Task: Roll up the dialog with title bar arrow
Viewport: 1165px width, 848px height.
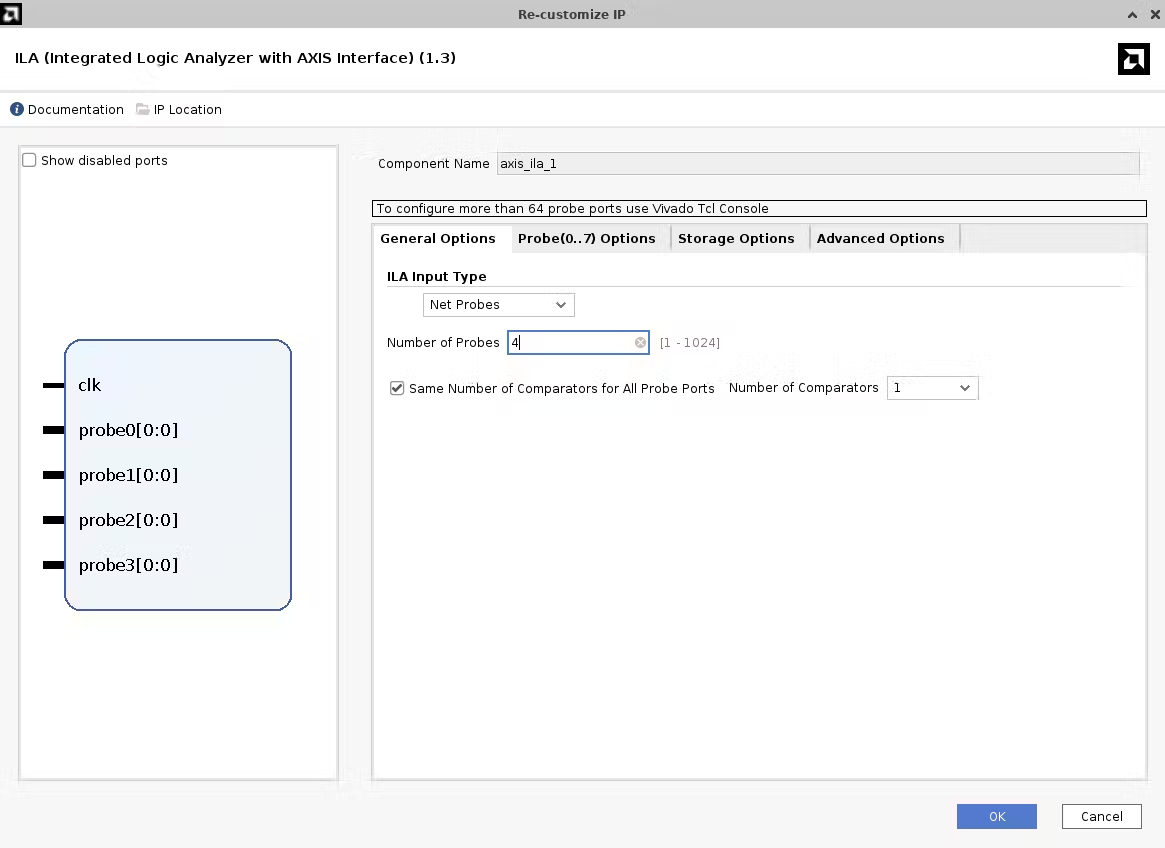Action: (1132, 14)
